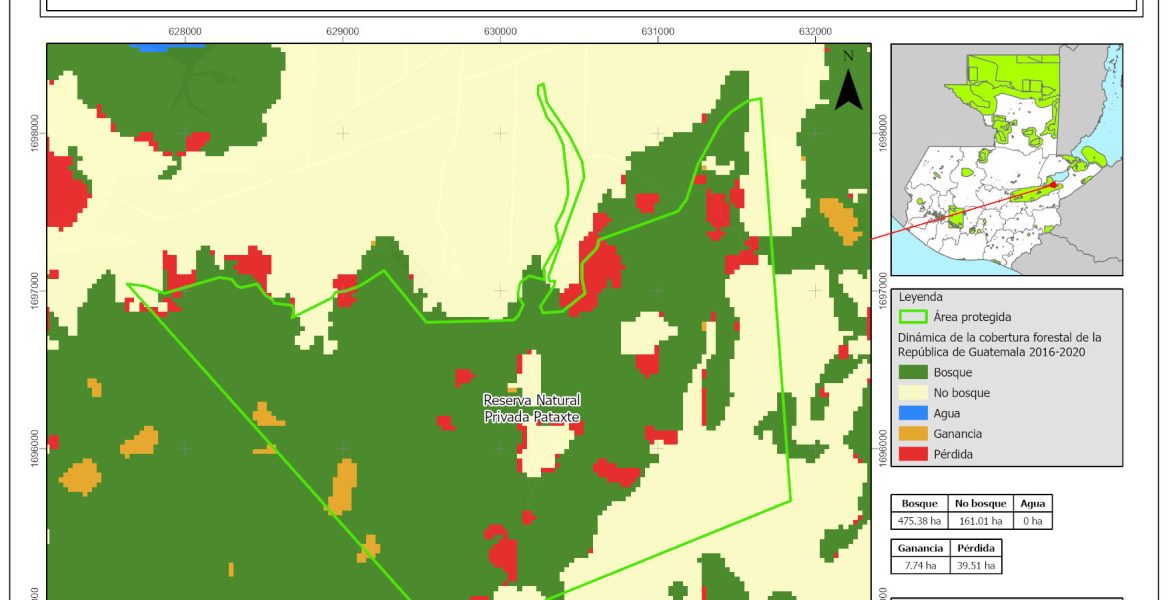
Task: Click the 475.38 ha Bosque table value
Action: pyautogui.click(x=919, y=521)
